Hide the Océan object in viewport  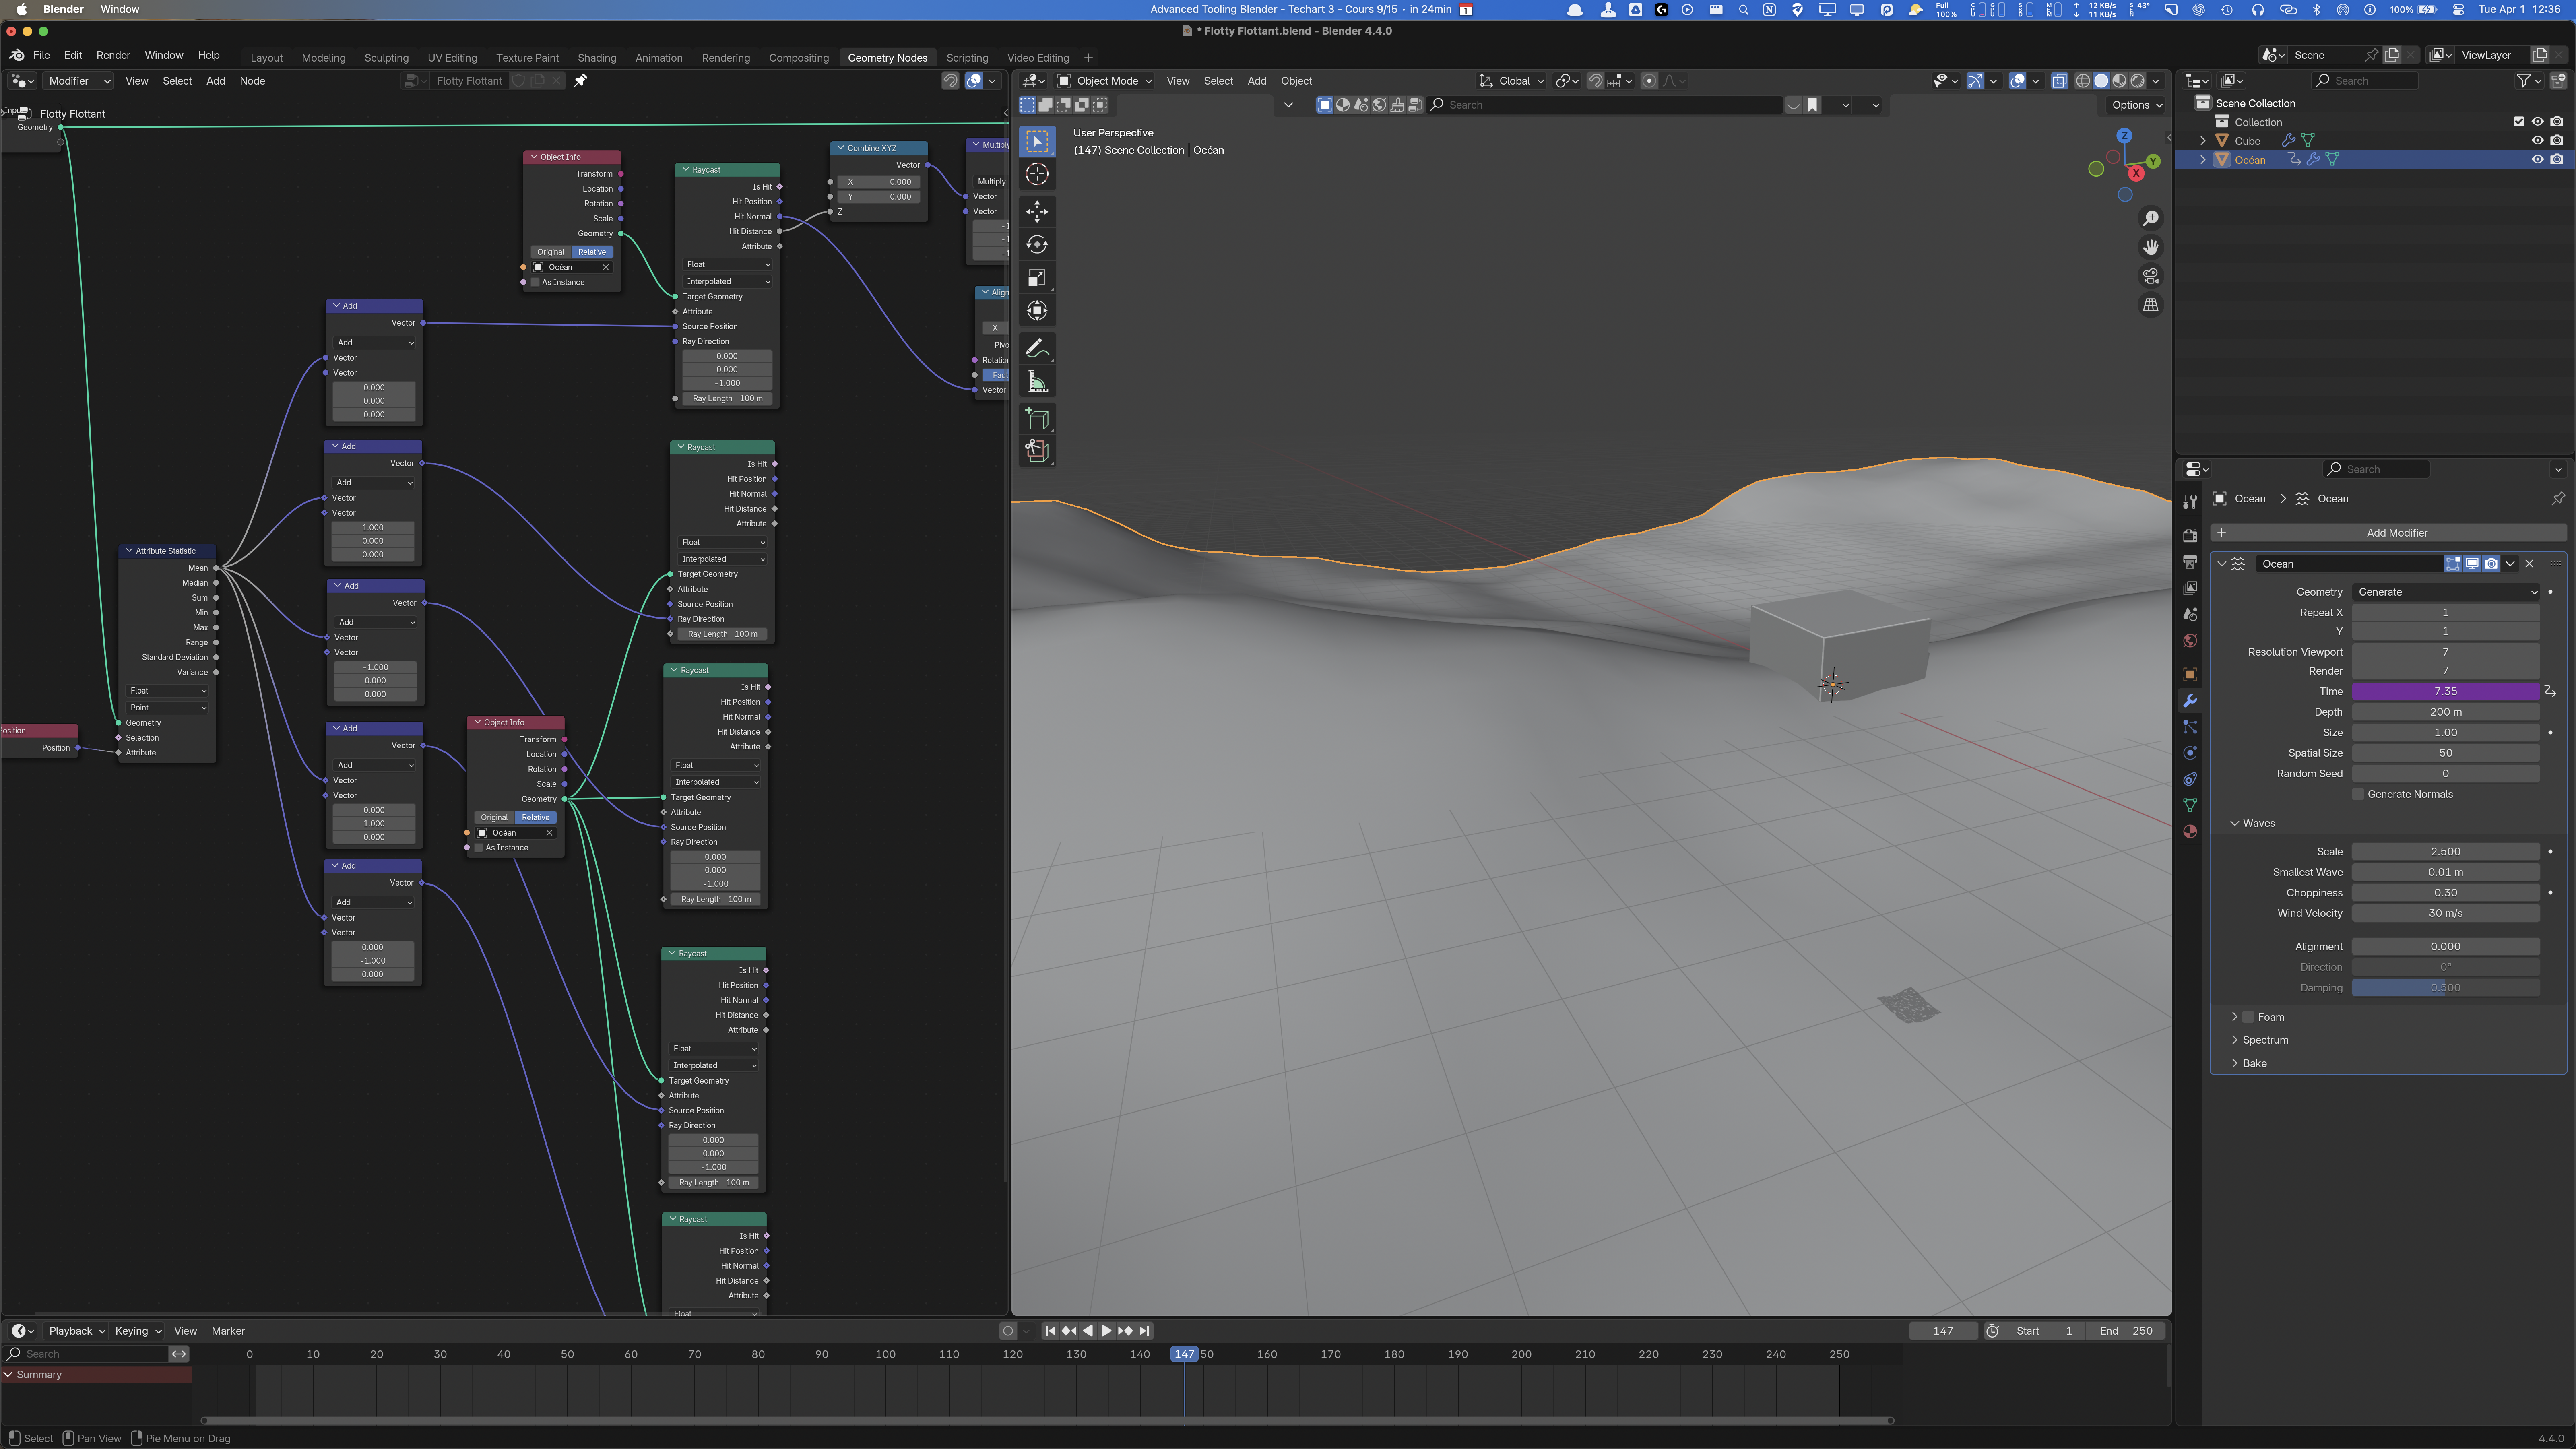pos(2537,160)
